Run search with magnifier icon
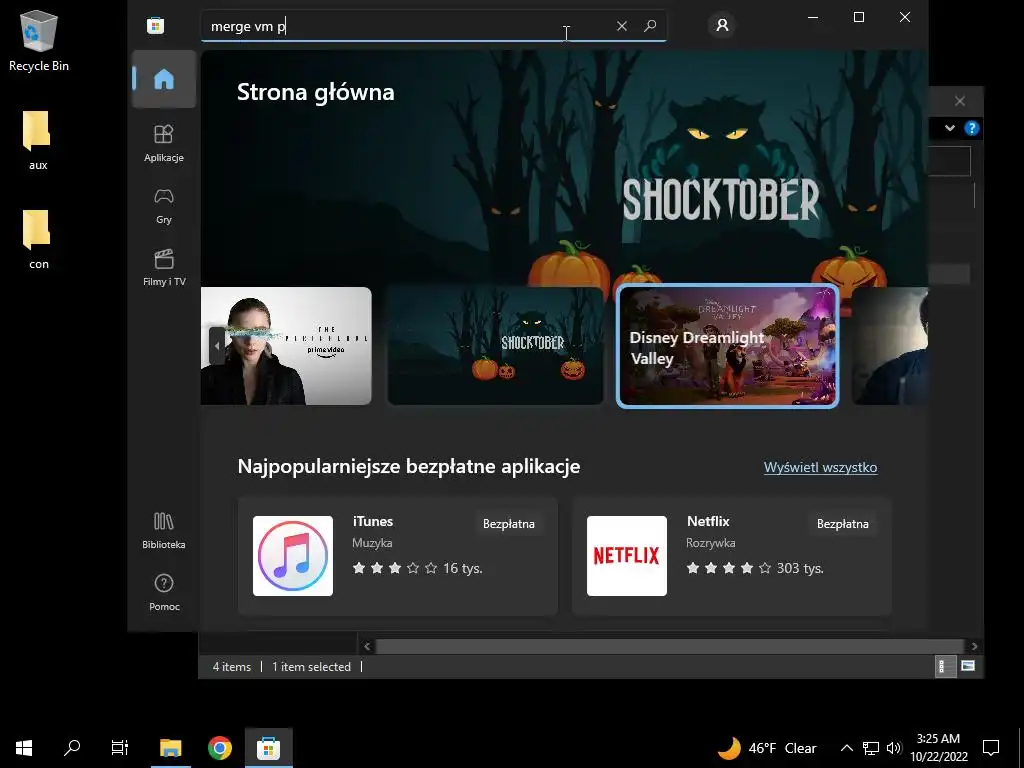Viewport: 1024px width, 768px height. [650, 26]
